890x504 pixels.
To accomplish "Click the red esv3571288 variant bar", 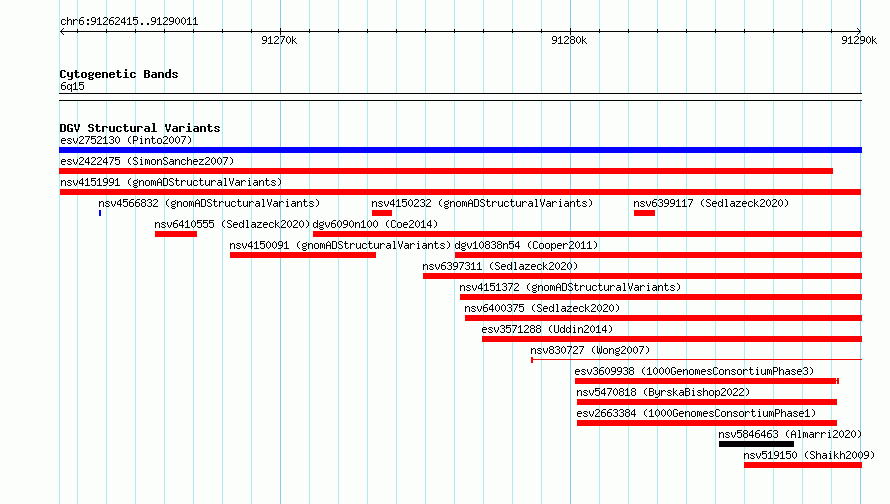I will 672,339.
